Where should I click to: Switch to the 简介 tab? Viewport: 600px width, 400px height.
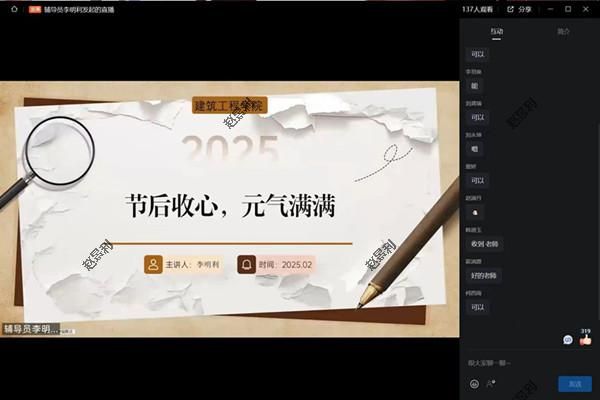pos(563,32)
